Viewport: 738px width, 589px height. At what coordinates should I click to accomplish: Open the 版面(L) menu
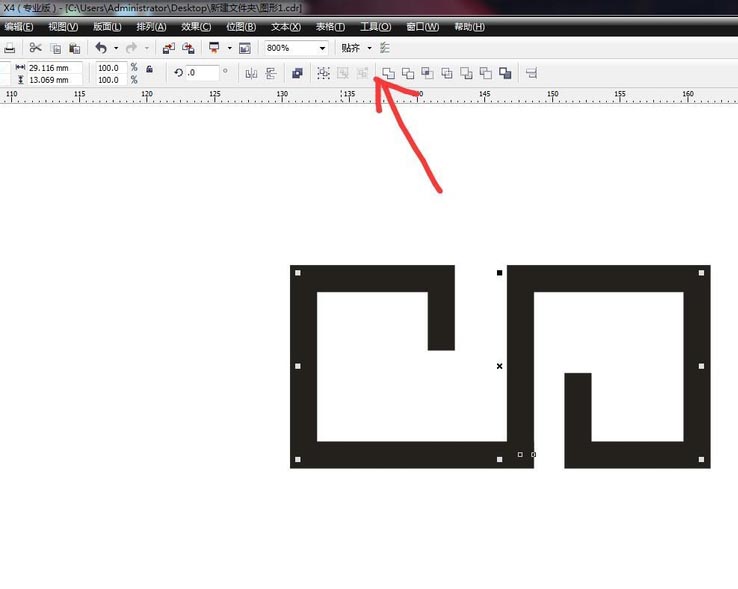(107, 27)
